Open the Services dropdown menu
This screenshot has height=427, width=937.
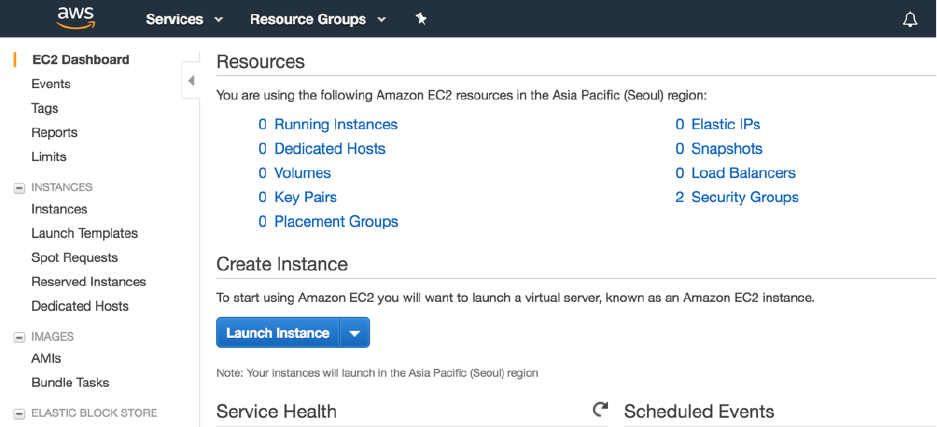click(x=184, y=19)
